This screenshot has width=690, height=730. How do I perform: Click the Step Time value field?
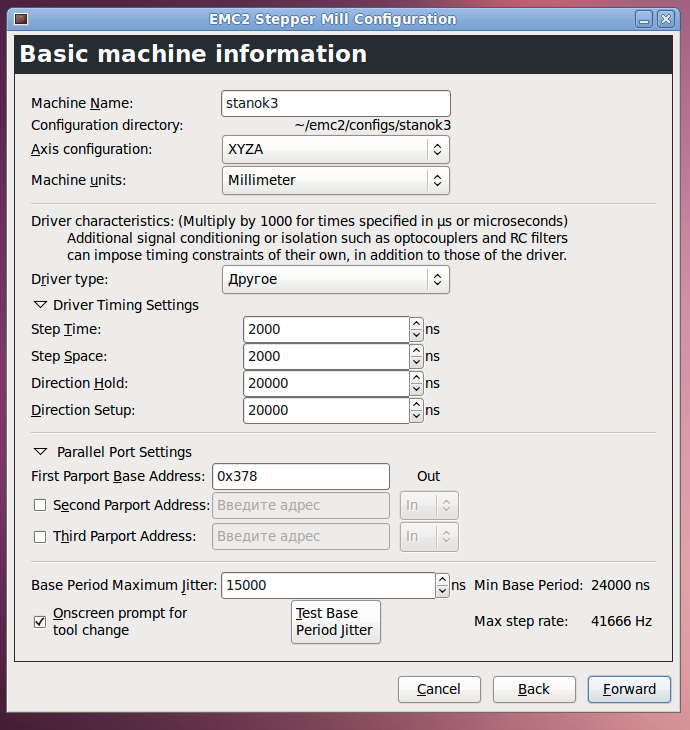point(326,330)
